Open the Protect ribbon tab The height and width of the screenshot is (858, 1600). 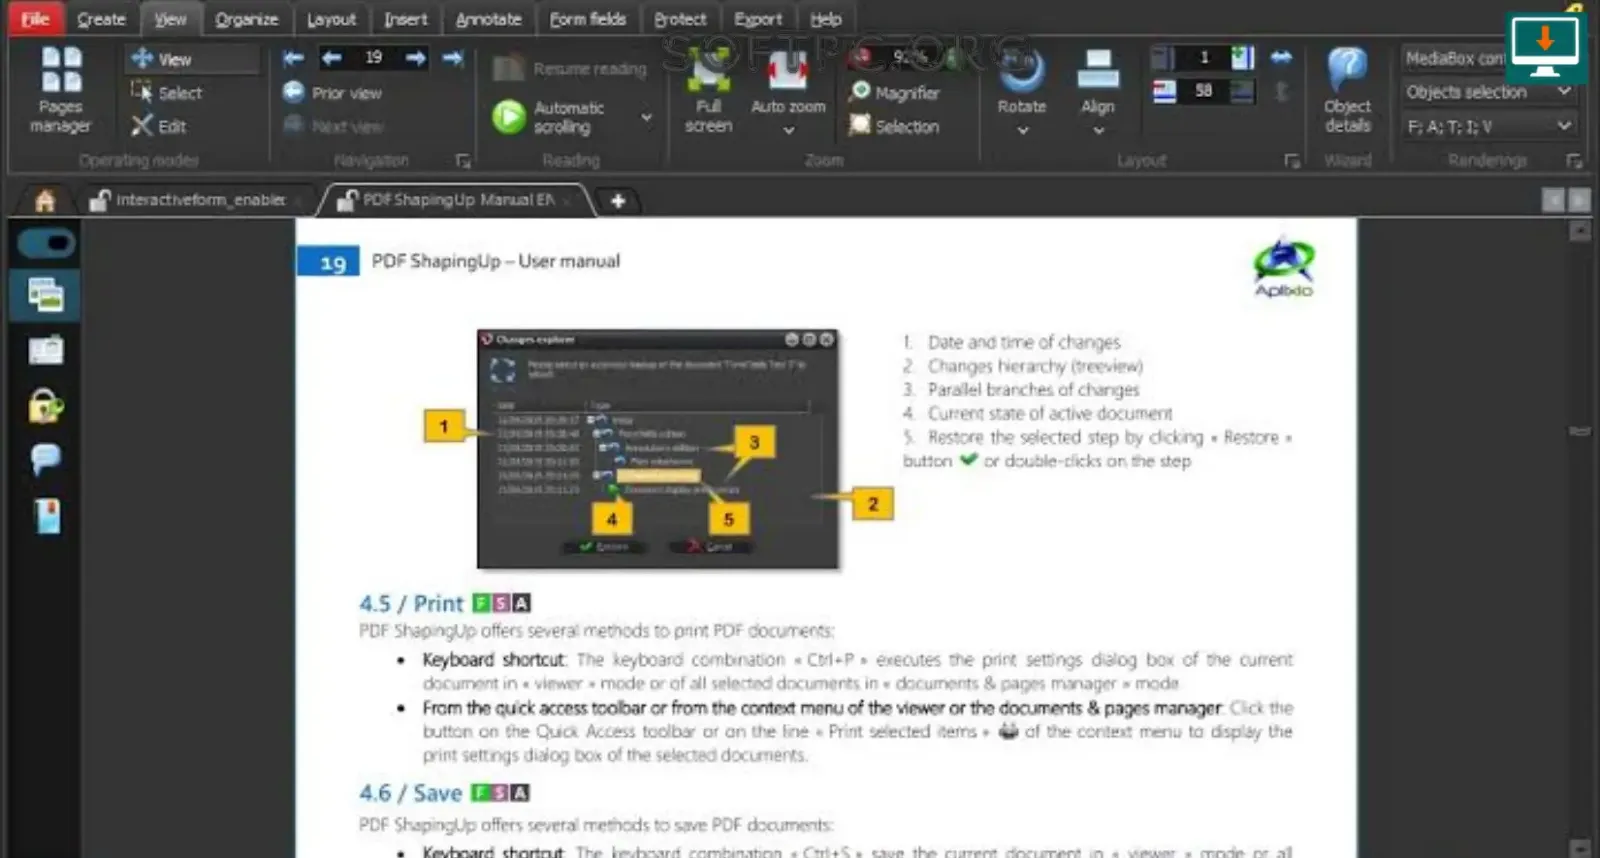680,19
